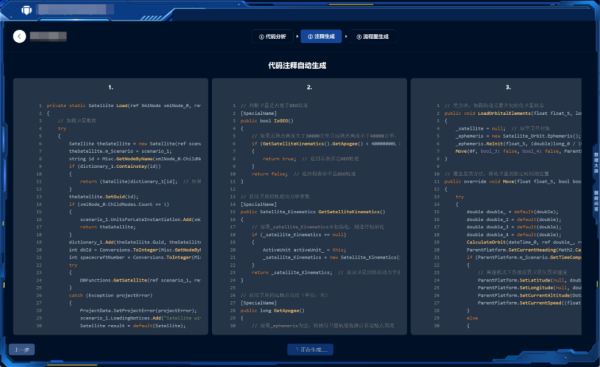The image size is (600, 367).
Task: Select code panel 3 heading
Action: click(508, 87)
